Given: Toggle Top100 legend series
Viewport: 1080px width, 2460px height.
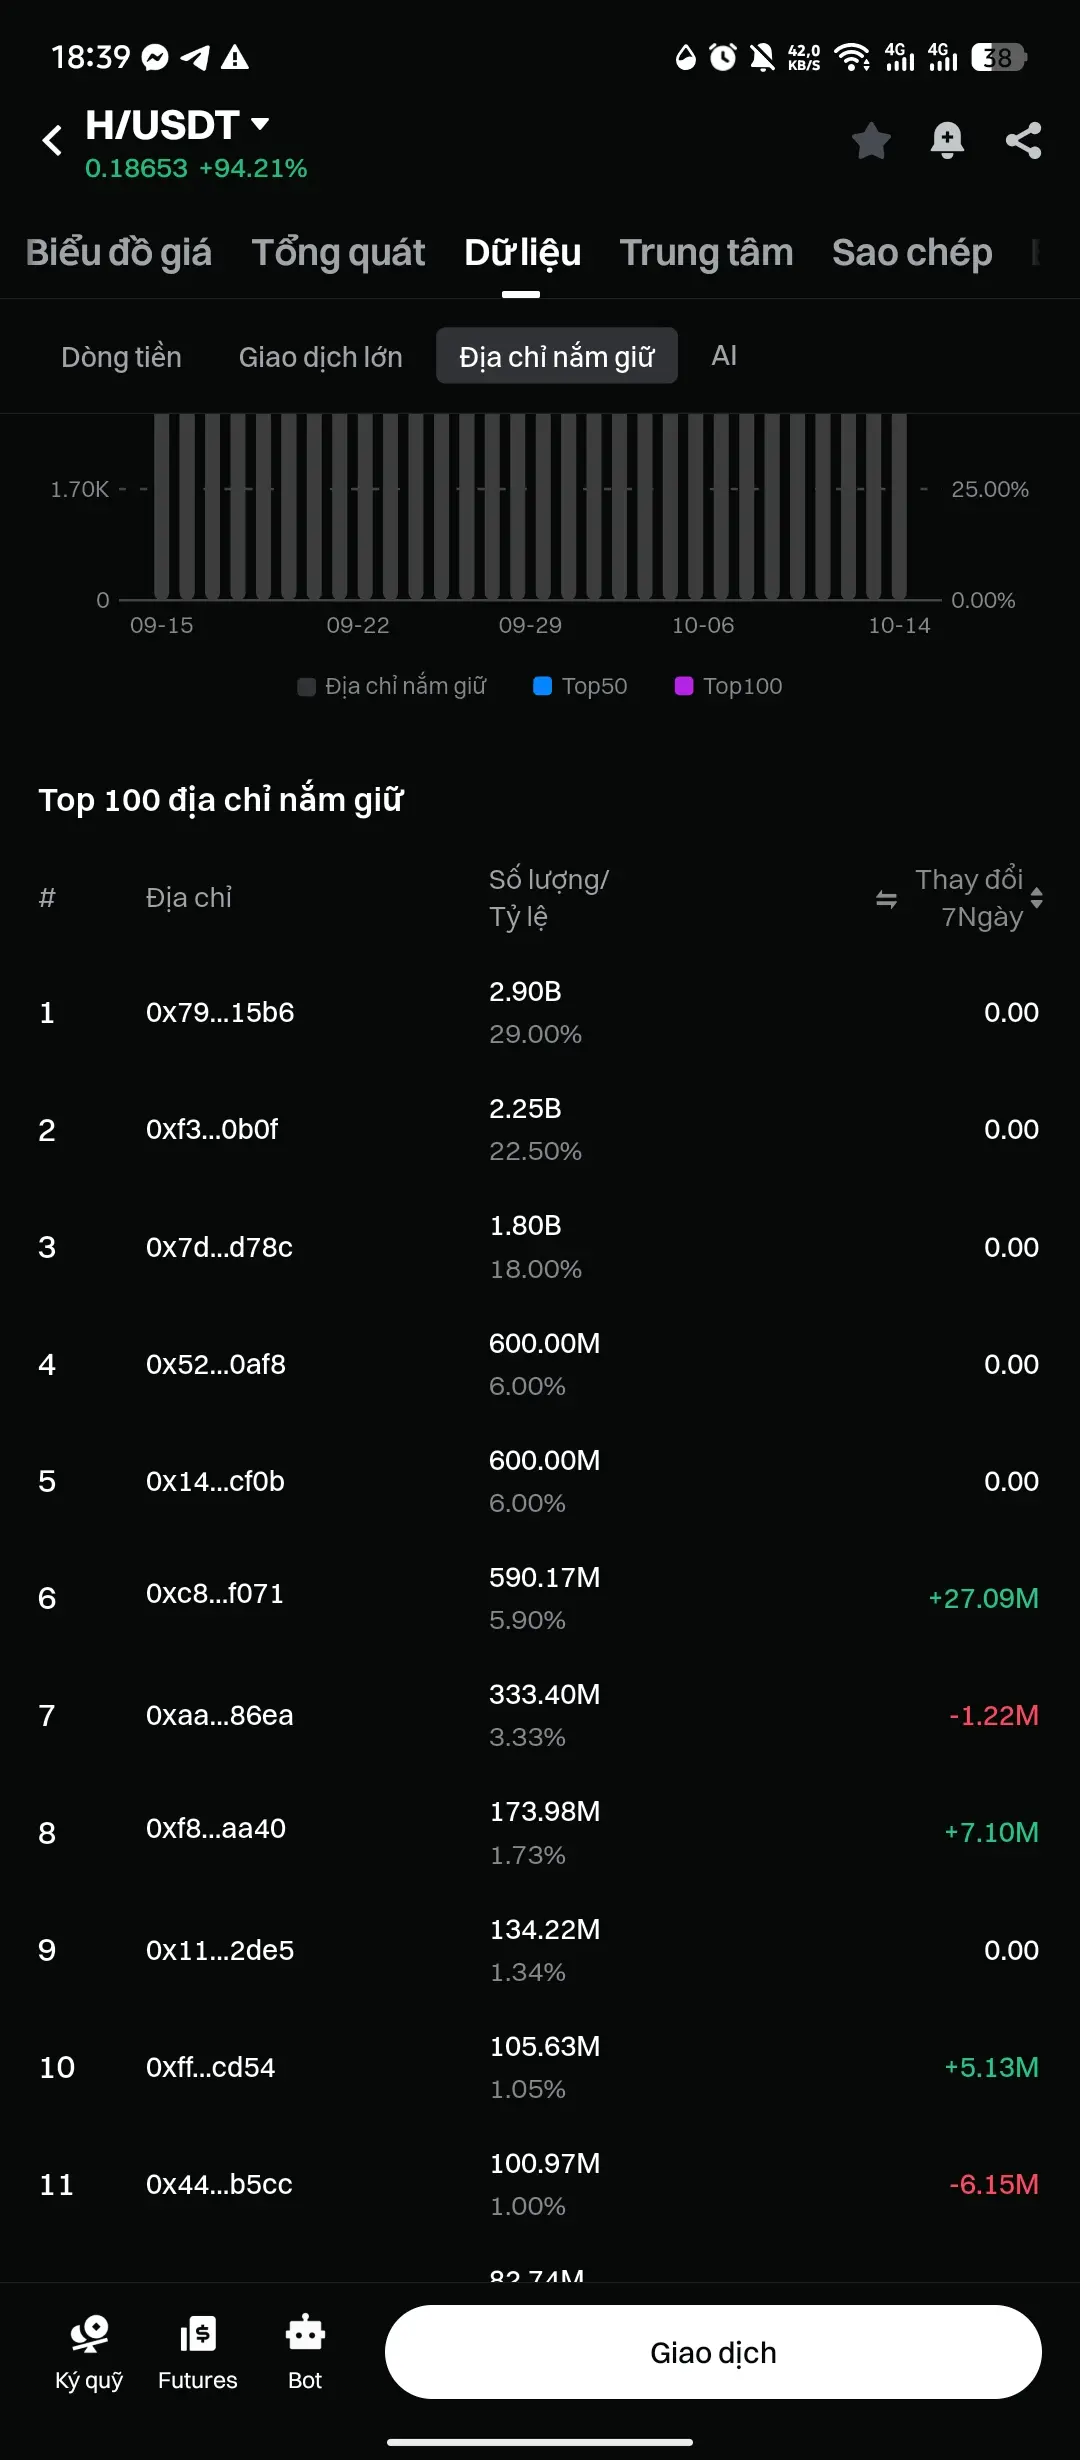Looking at the screenshot, I should (728, 686).
